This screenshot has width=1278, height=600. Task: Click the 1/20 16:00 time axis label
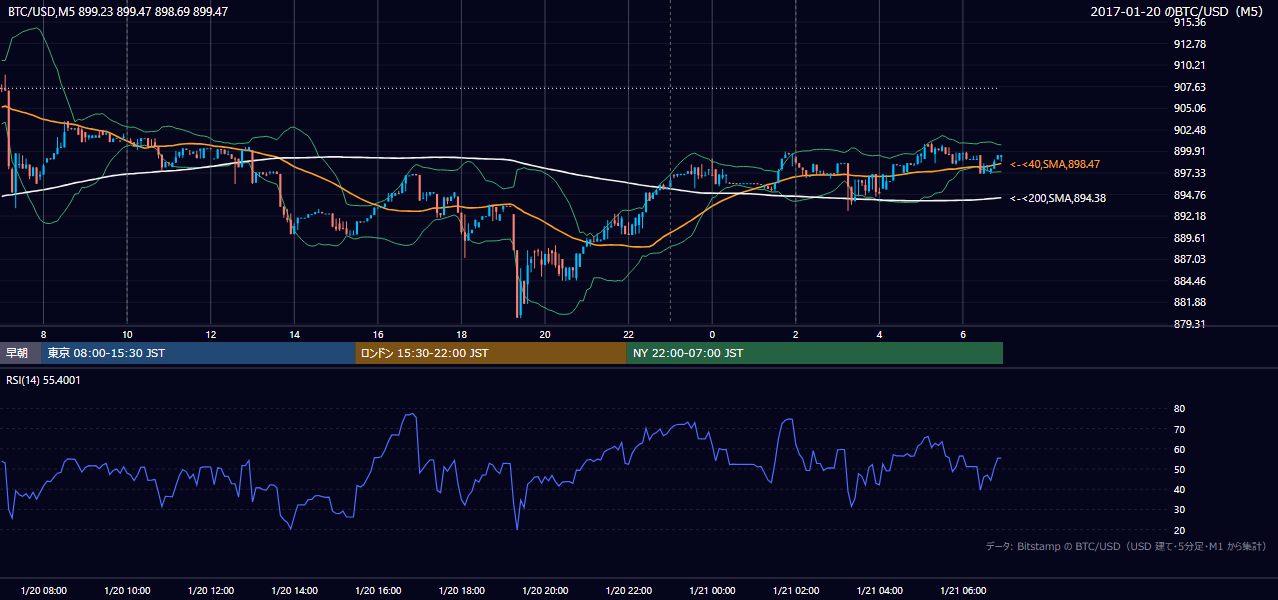377,591
